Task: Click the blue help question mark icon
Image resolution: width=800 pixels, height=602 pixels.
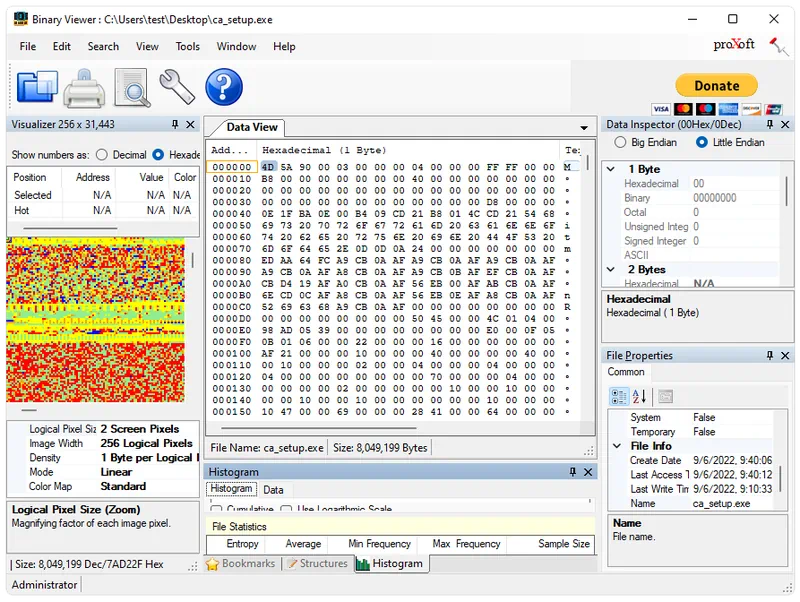Action: click(224, 88)
